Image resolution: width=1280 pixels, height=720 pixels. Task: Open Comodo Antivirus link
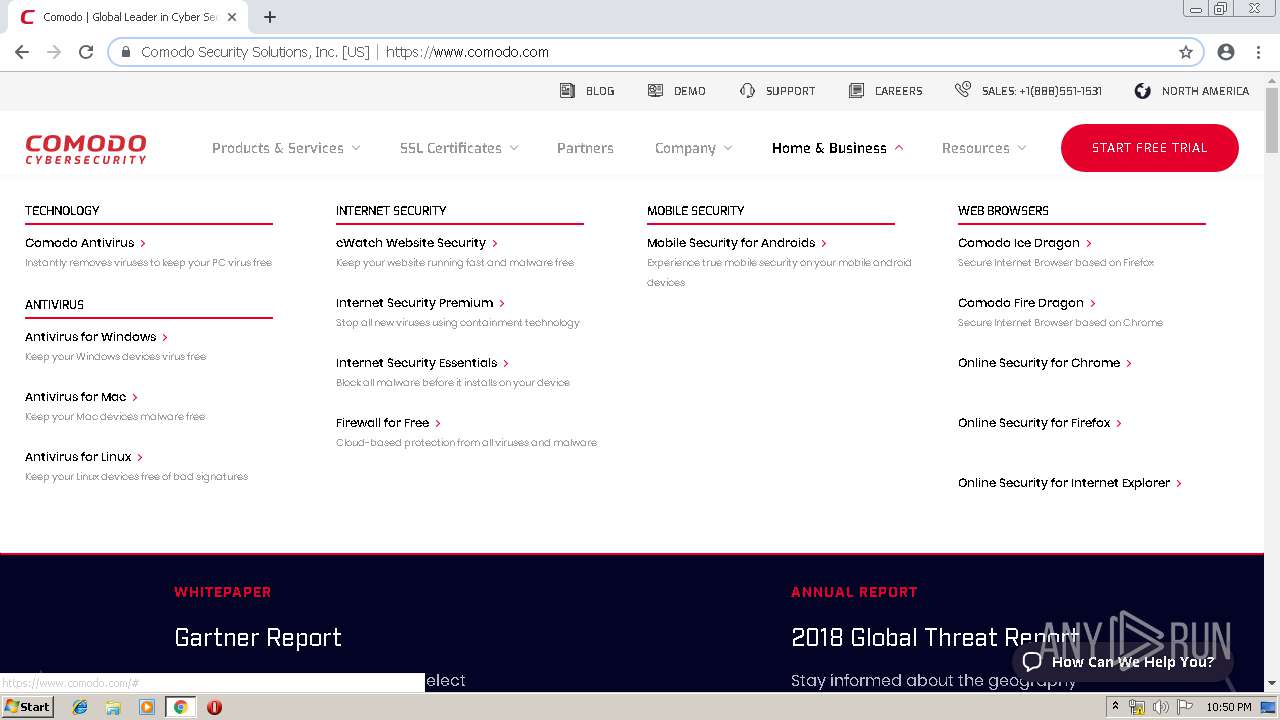pos(85,243)
